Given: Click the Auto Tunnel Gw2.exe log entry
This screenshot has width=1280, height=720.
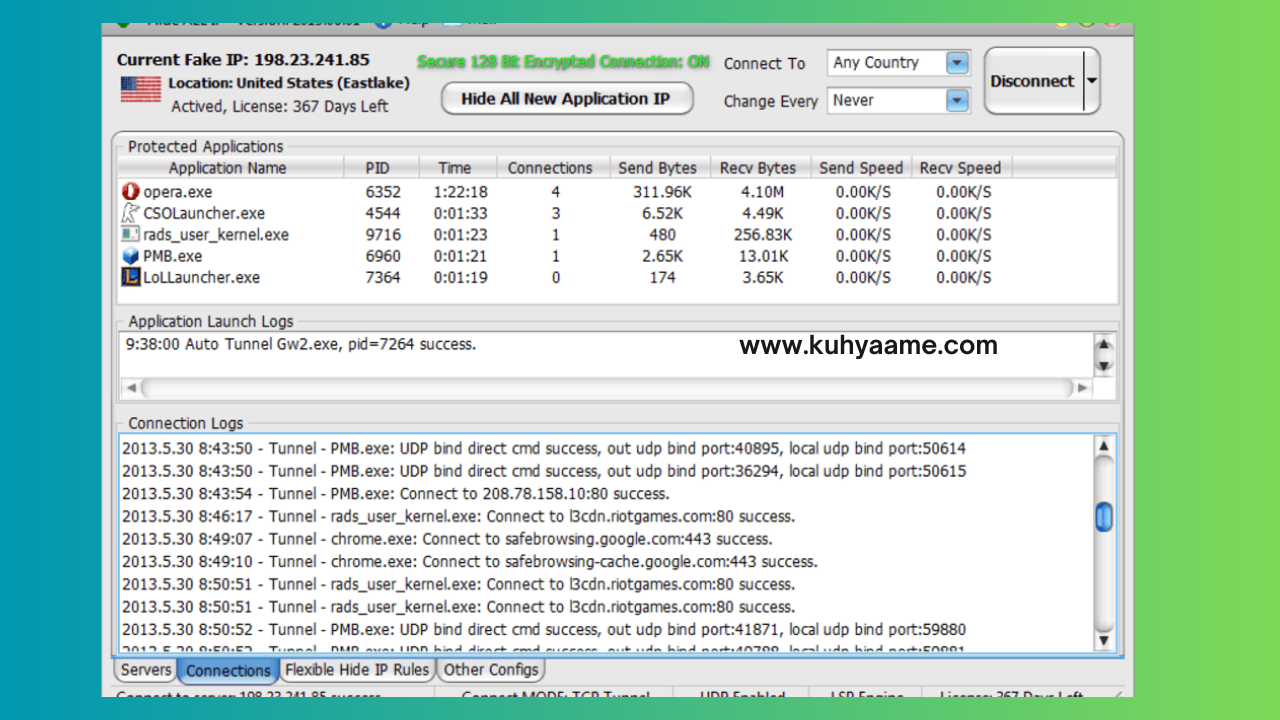Looking at the screenshot, I should point(301,345).
